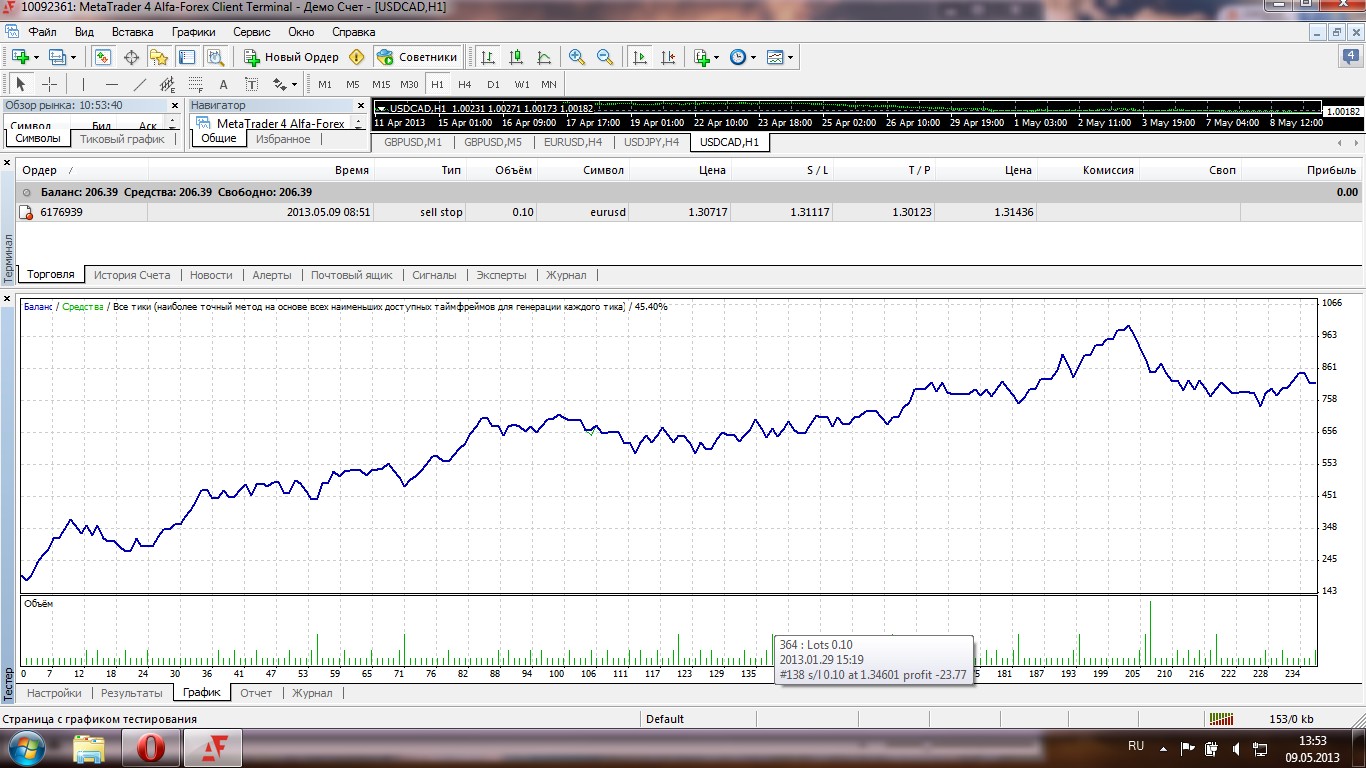Sort orders by Прибыль column
This screenshot has width=1366, height=768.
(x=1332, y=170)
